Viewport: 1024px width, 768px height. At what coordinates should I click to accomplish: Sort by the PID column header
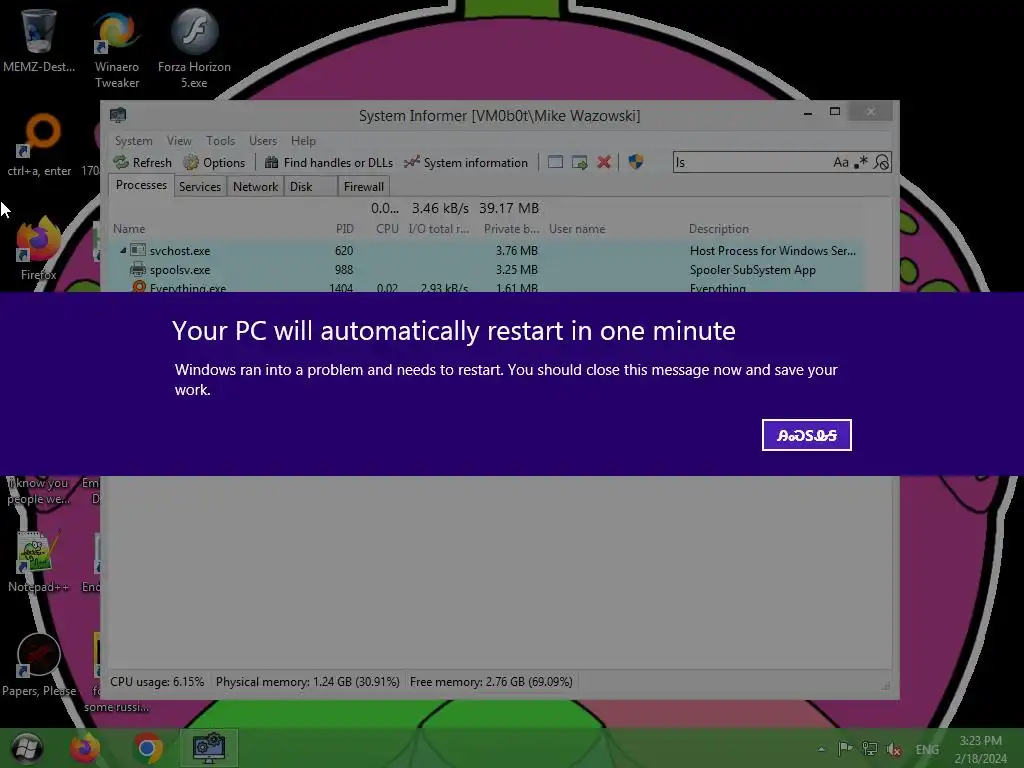344,229
